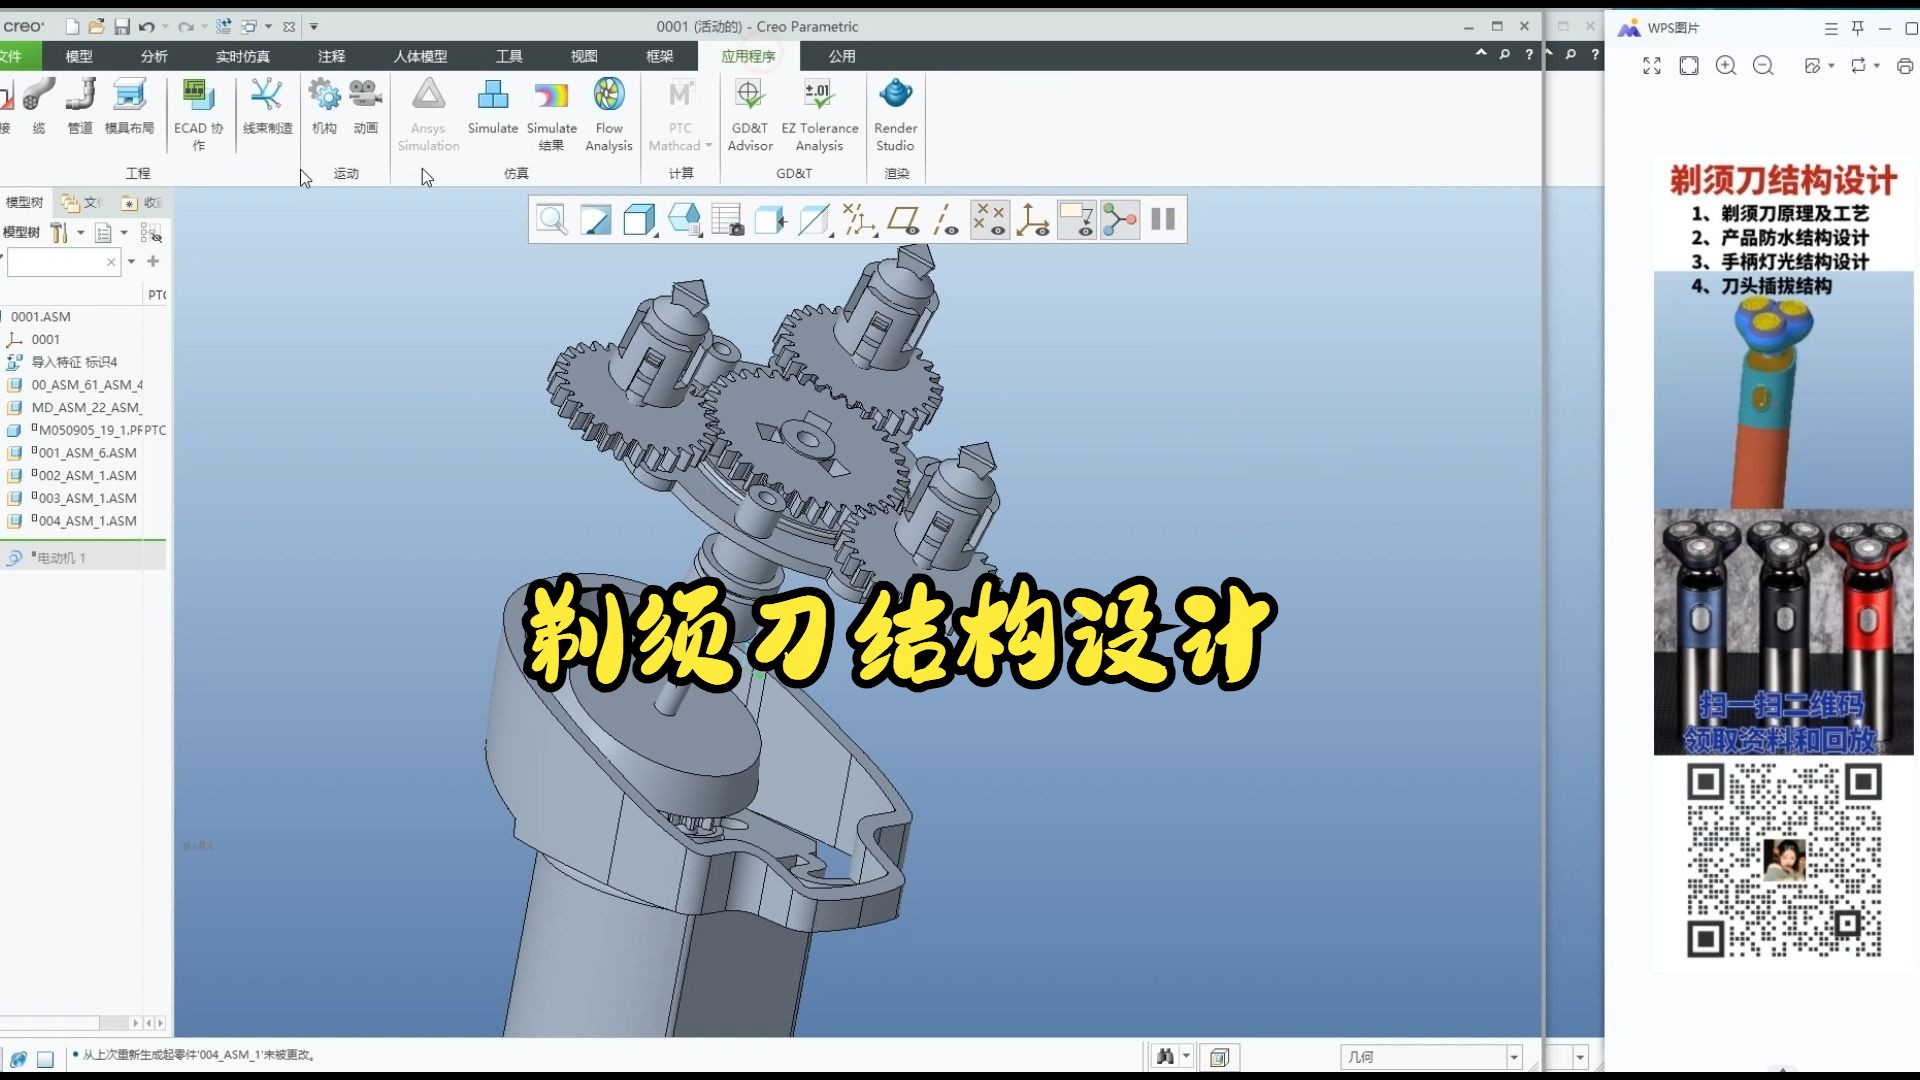1920x1080 pixels.
Task: Undo the last action in Creo
Action: (x=147, y=27)
